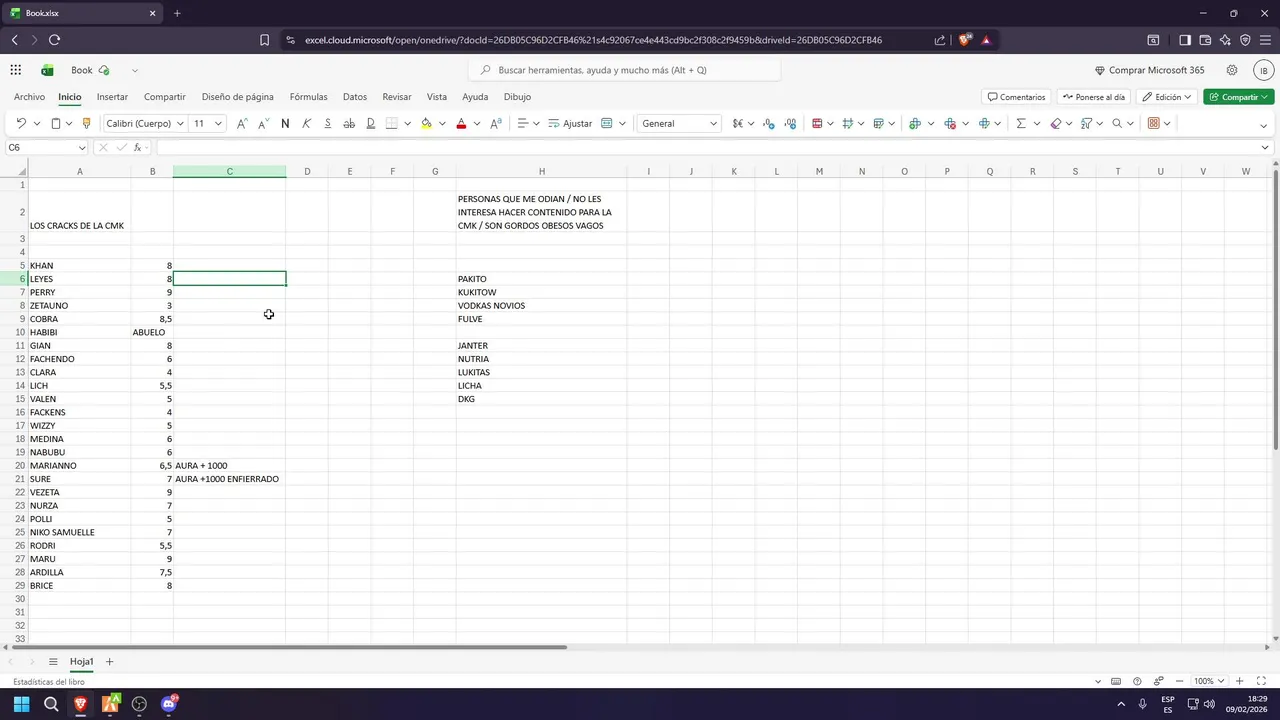This screenshot has width=1280, height=720.
Task: Apply yellow fill color bucket
Action: tap(426, 123)
